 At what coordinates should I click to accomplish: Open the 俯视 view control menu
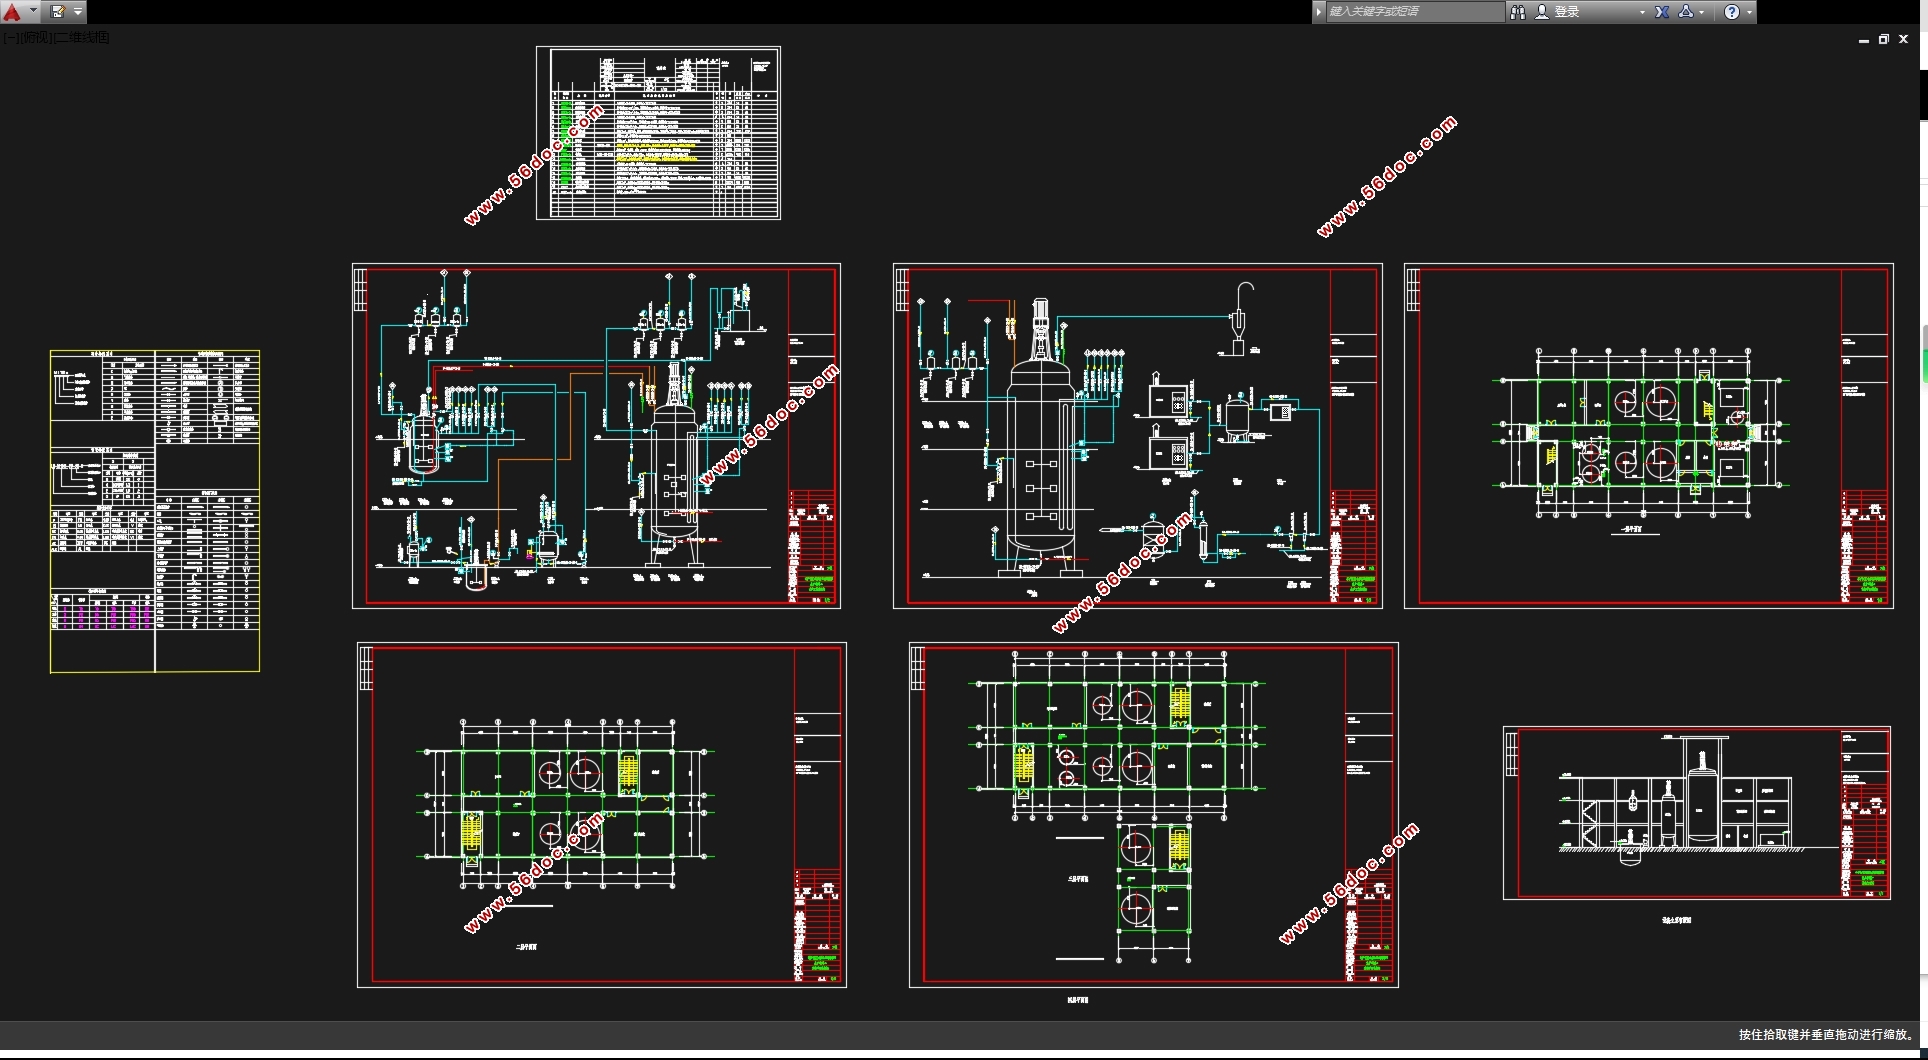click(34, 38)
